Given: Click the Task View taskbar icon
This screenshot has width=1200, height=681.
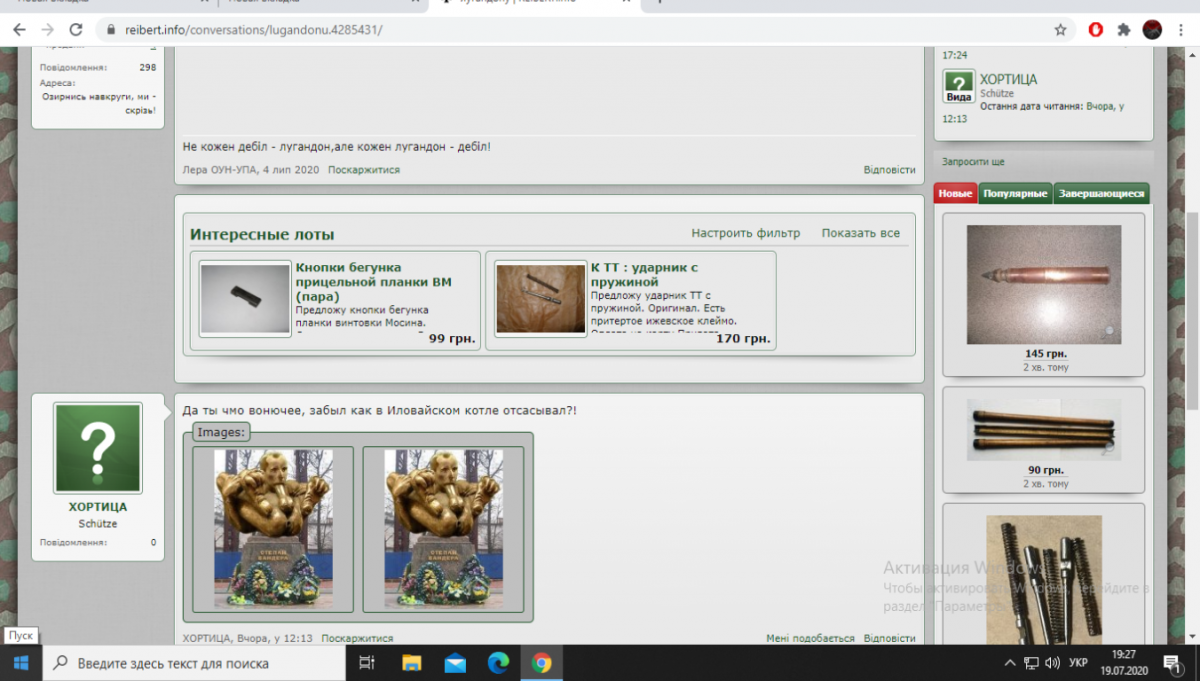Looking at the screenshot, I should [x=367, y=663].
